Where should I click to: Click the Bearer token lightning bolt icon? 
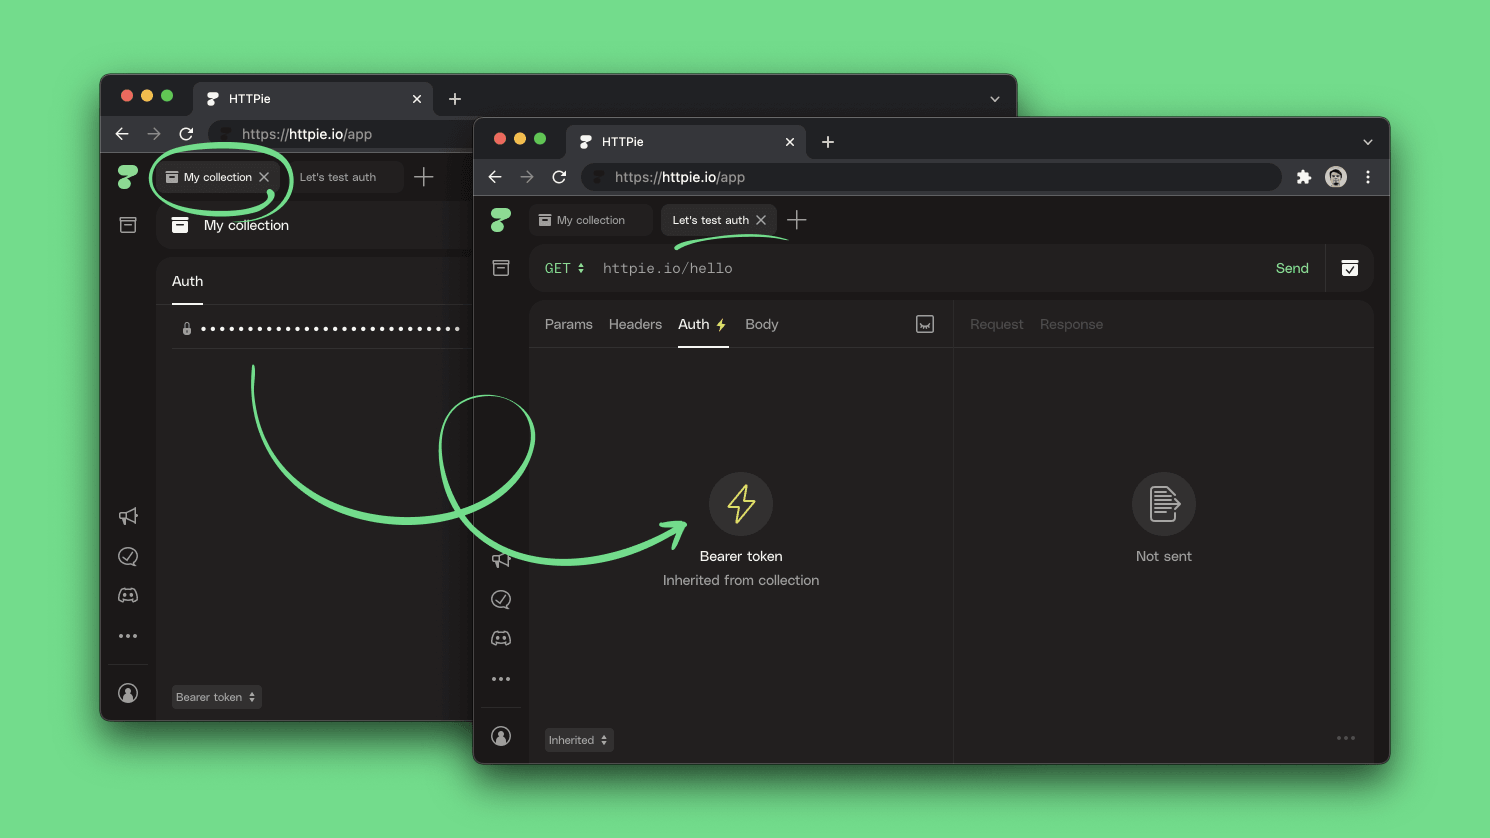741,504
